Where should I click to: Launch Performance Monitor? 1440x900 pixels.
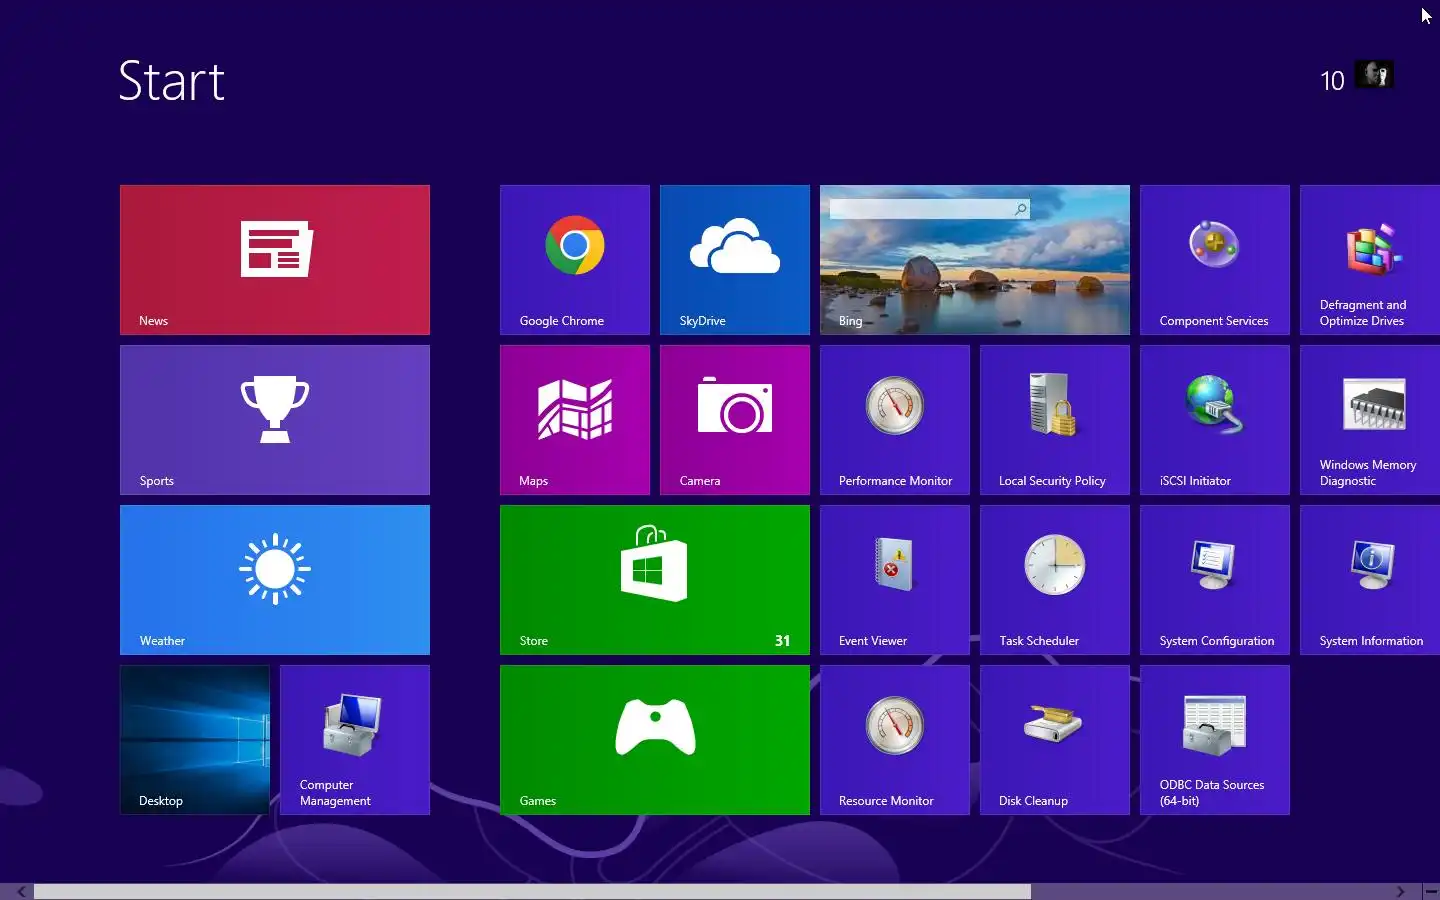[895, 420]
